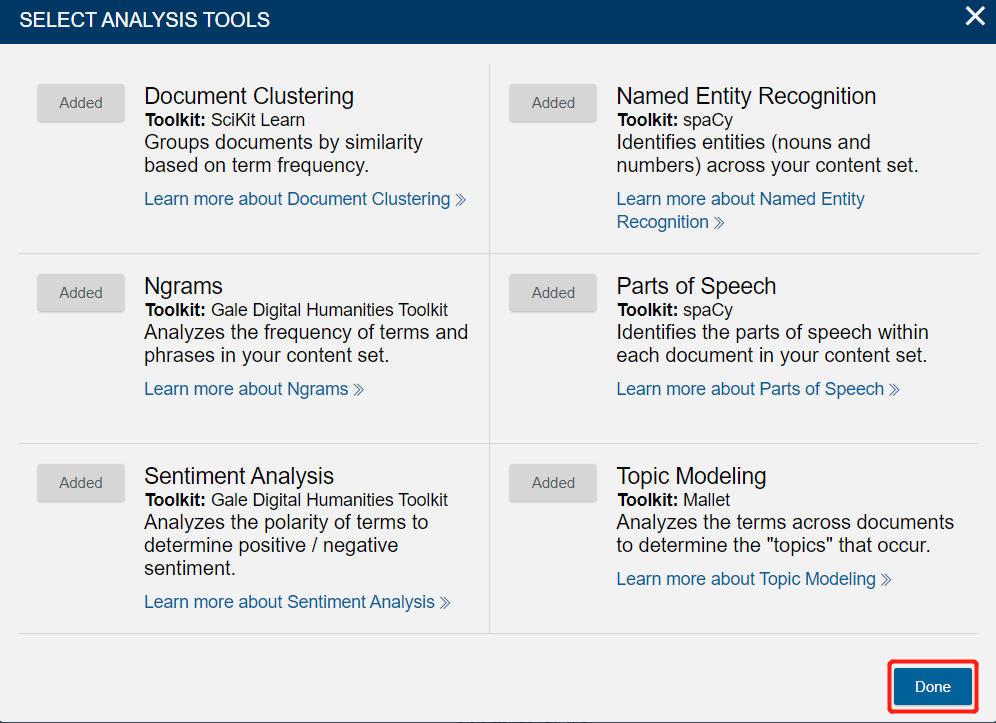Click the chevron icon after Sentiment Analysis link
The width and height of the screenshot is (996, 723).
(445, 603)
